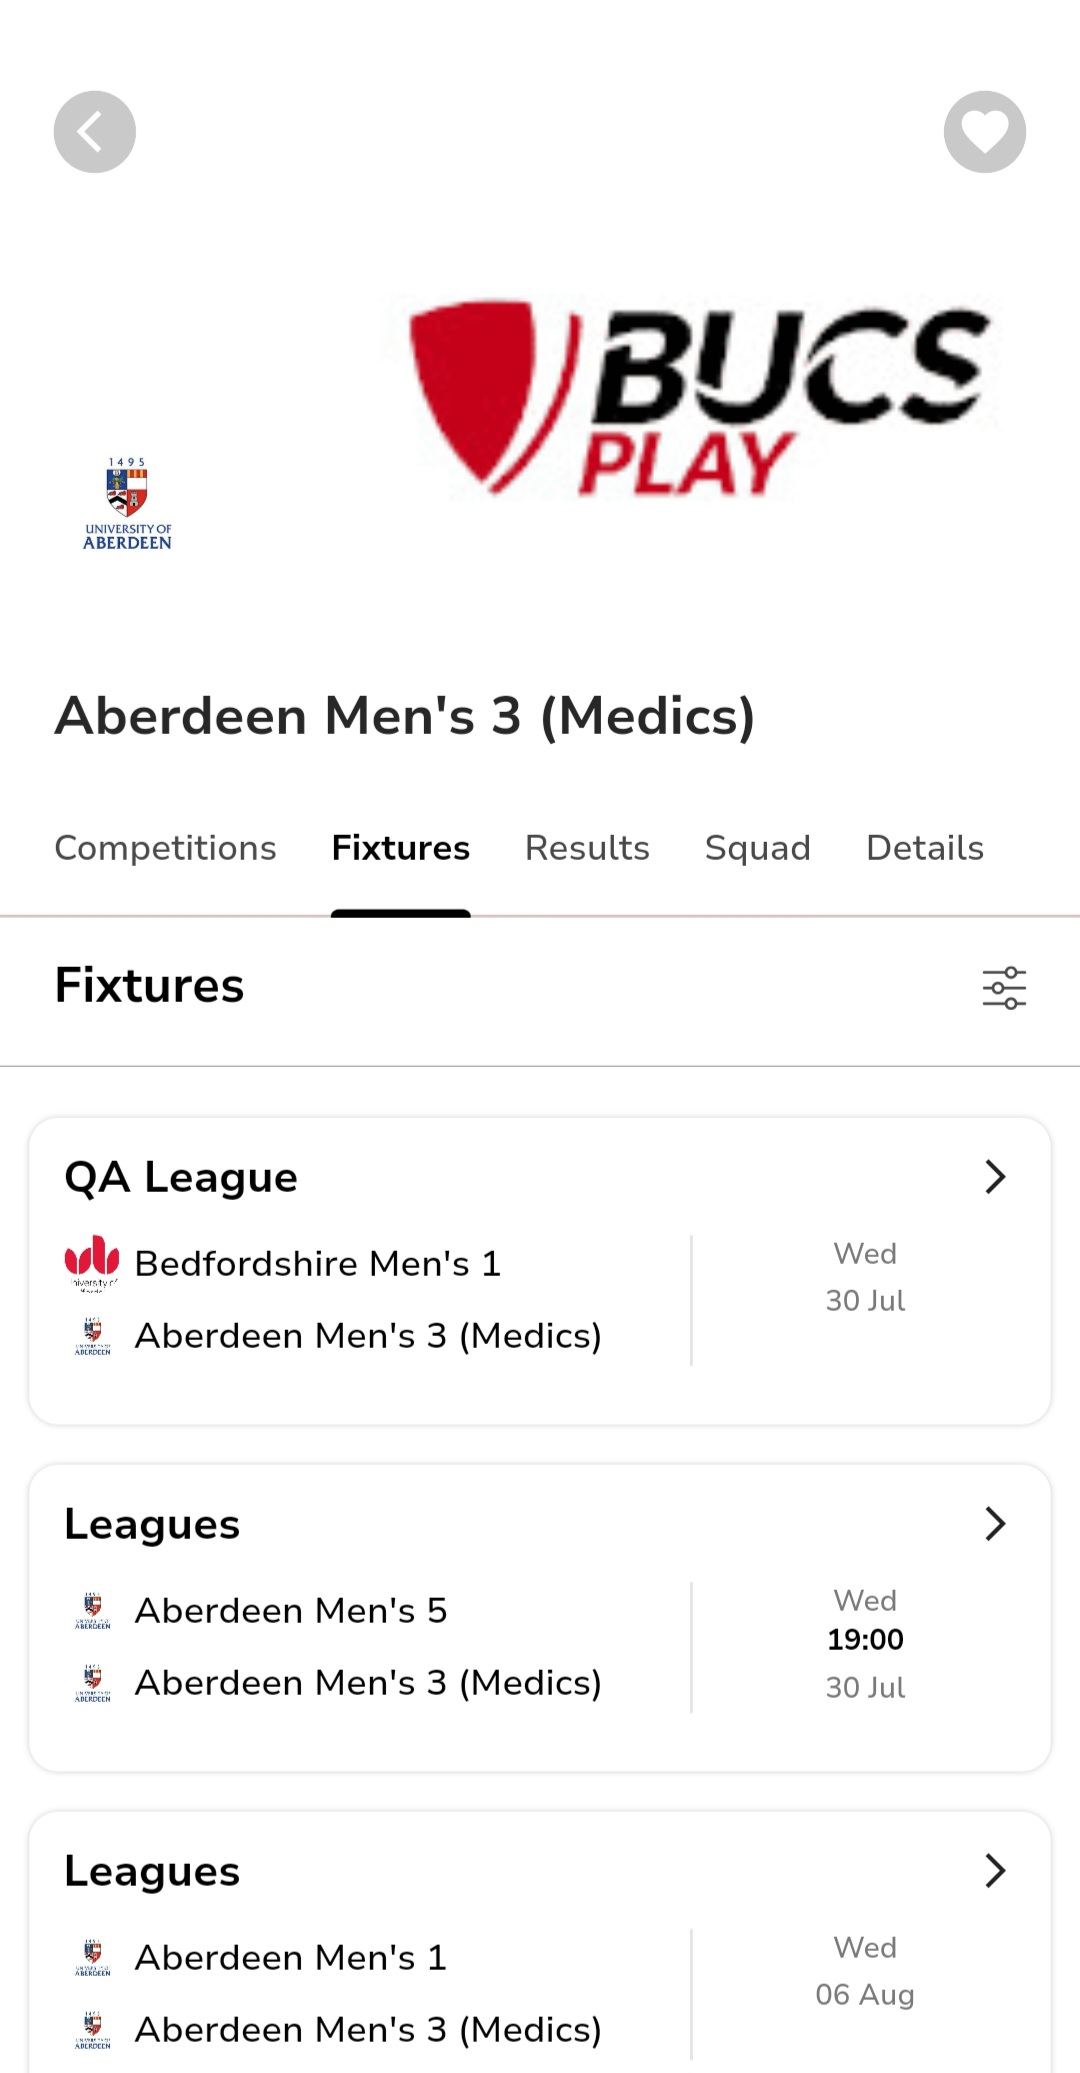The height and width of the screenshot is (2073, 1080).
Task: View the Details tab
Action: click(925, 848)
